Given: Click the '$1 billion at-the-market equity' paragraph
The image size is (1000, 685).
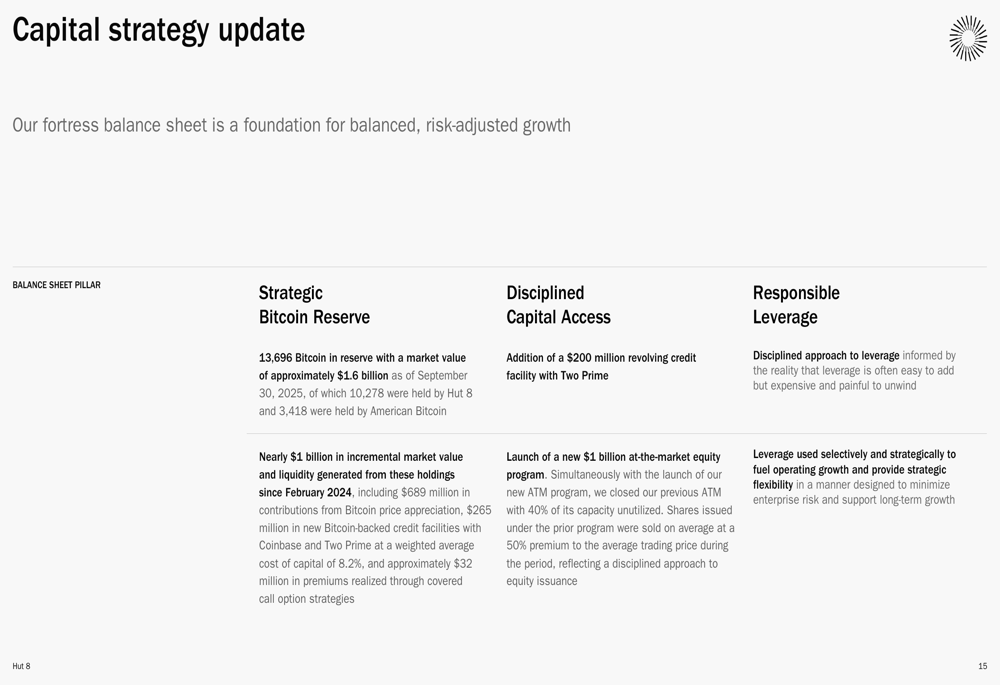Looking at the screenshot, I should tap(619, 519).
